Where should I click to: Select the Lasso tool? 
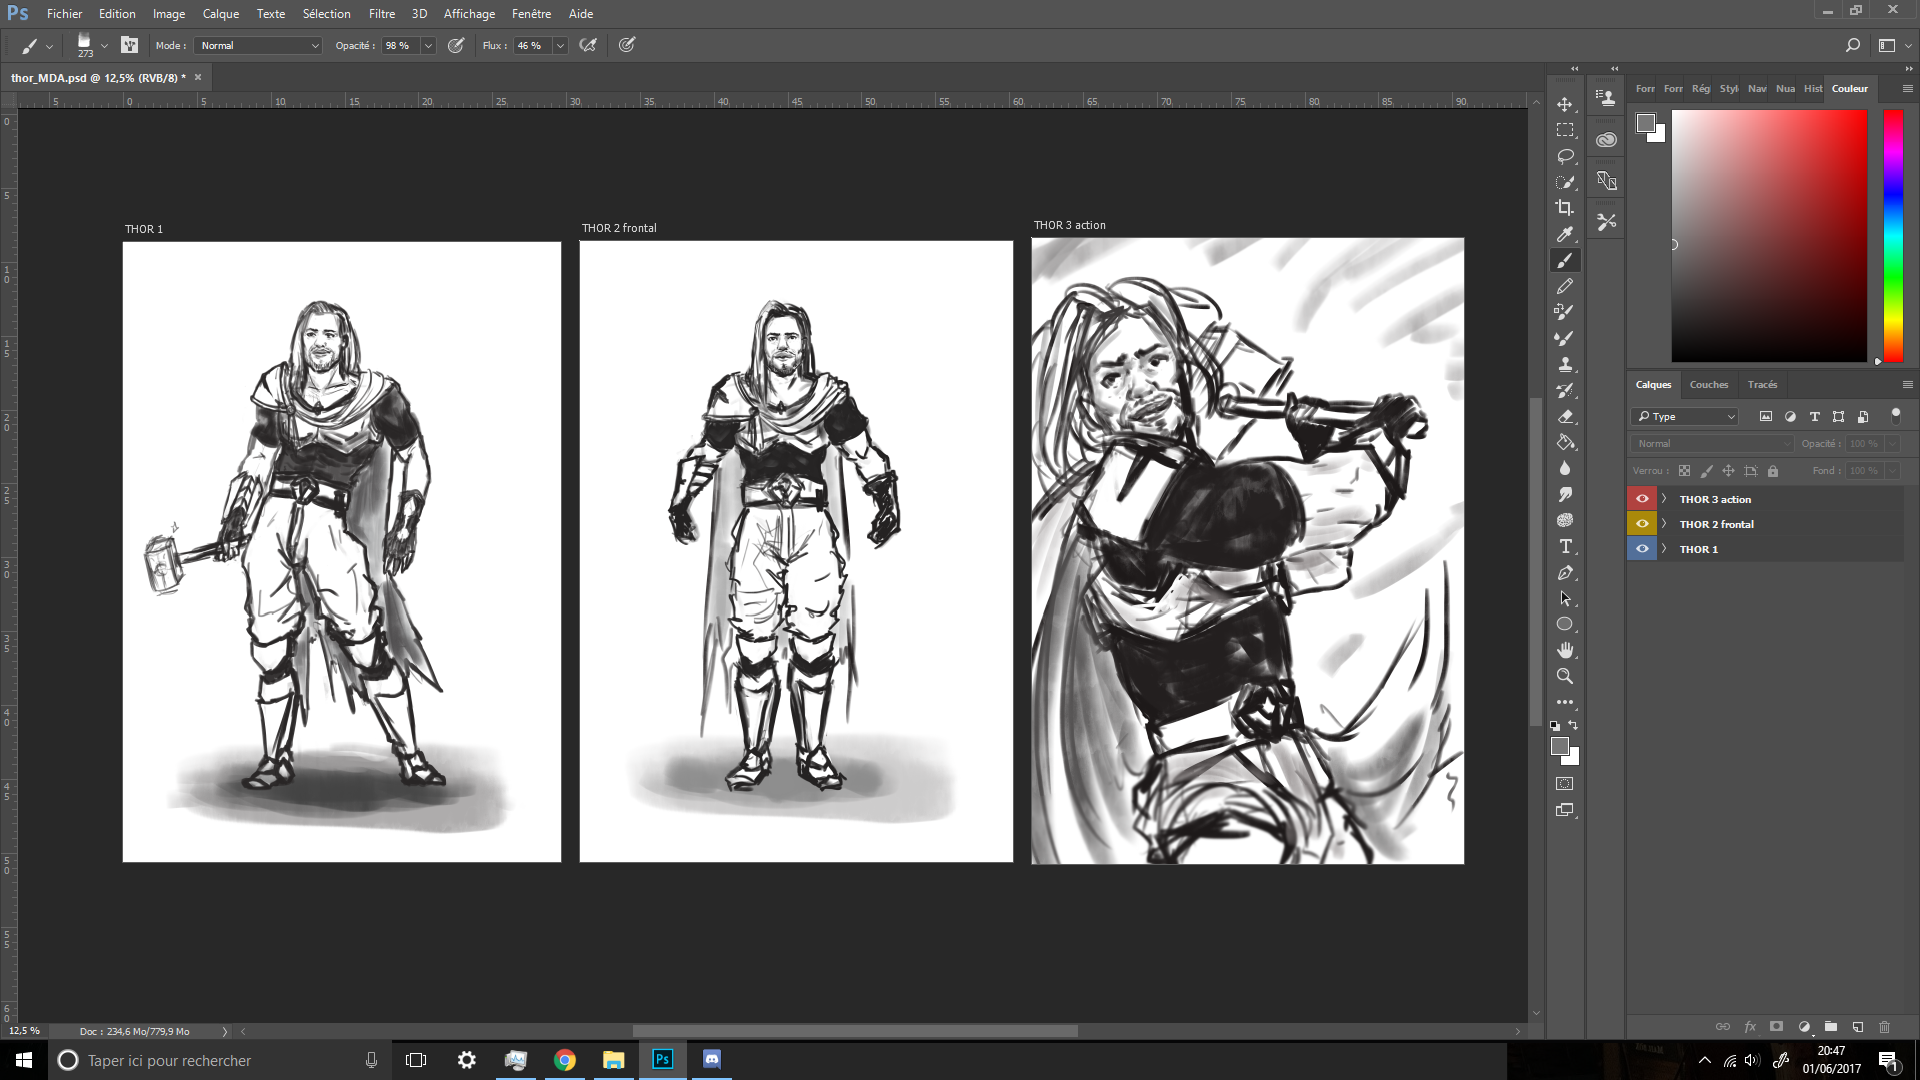(x=1565, y=155)
